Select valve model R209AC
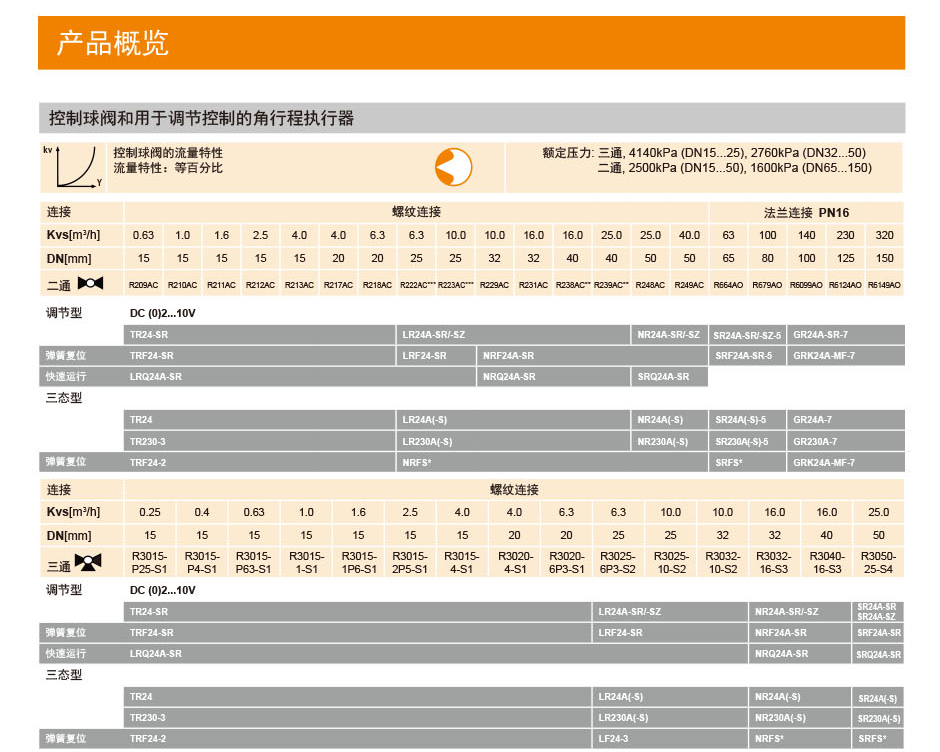 pyautogui.click(x=143, y=285)
